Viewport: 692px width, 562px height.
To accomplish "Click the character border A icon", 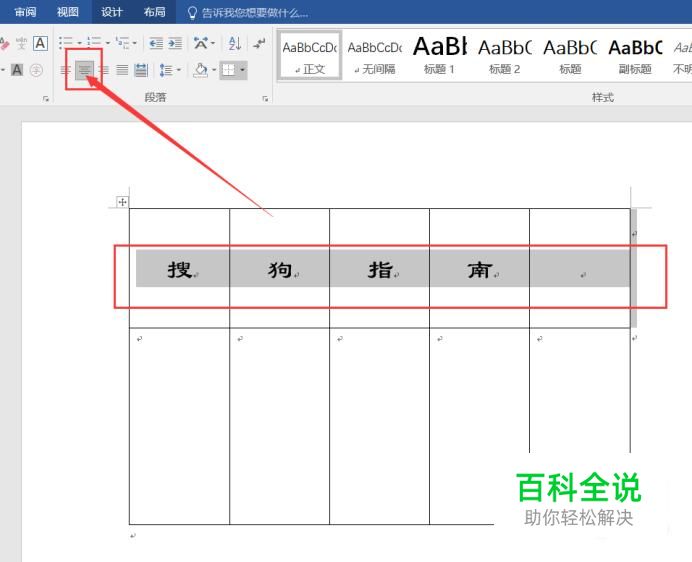I will point(40,43).
